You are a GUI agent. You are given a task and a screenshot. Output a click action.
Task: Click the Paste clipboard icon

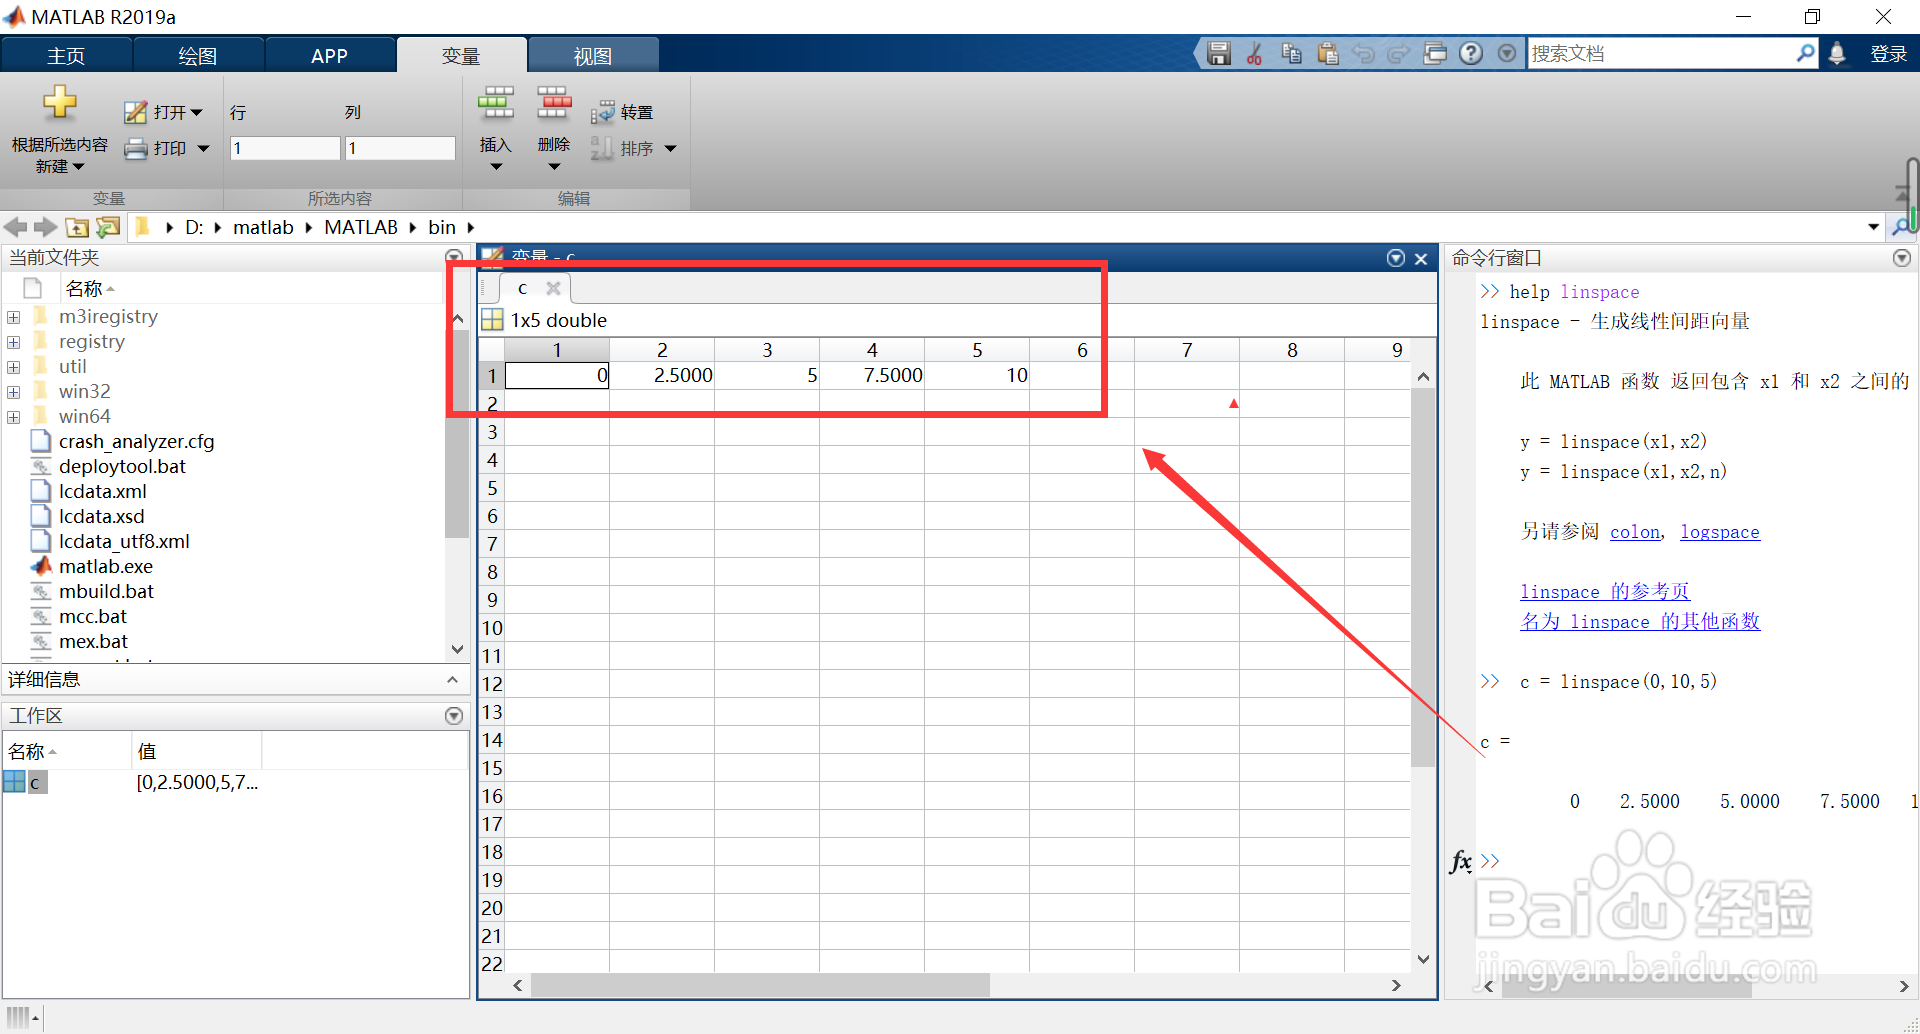[1327, 54]
